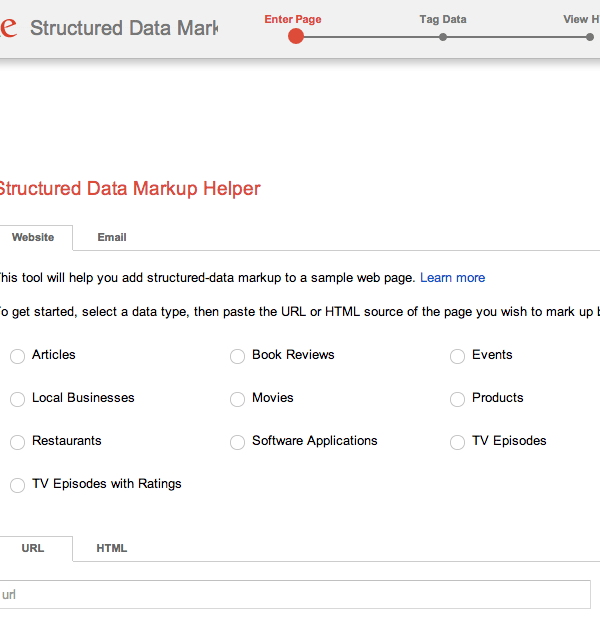
Task: Select Local Businesses data type
Action: (x=17, y=399)
